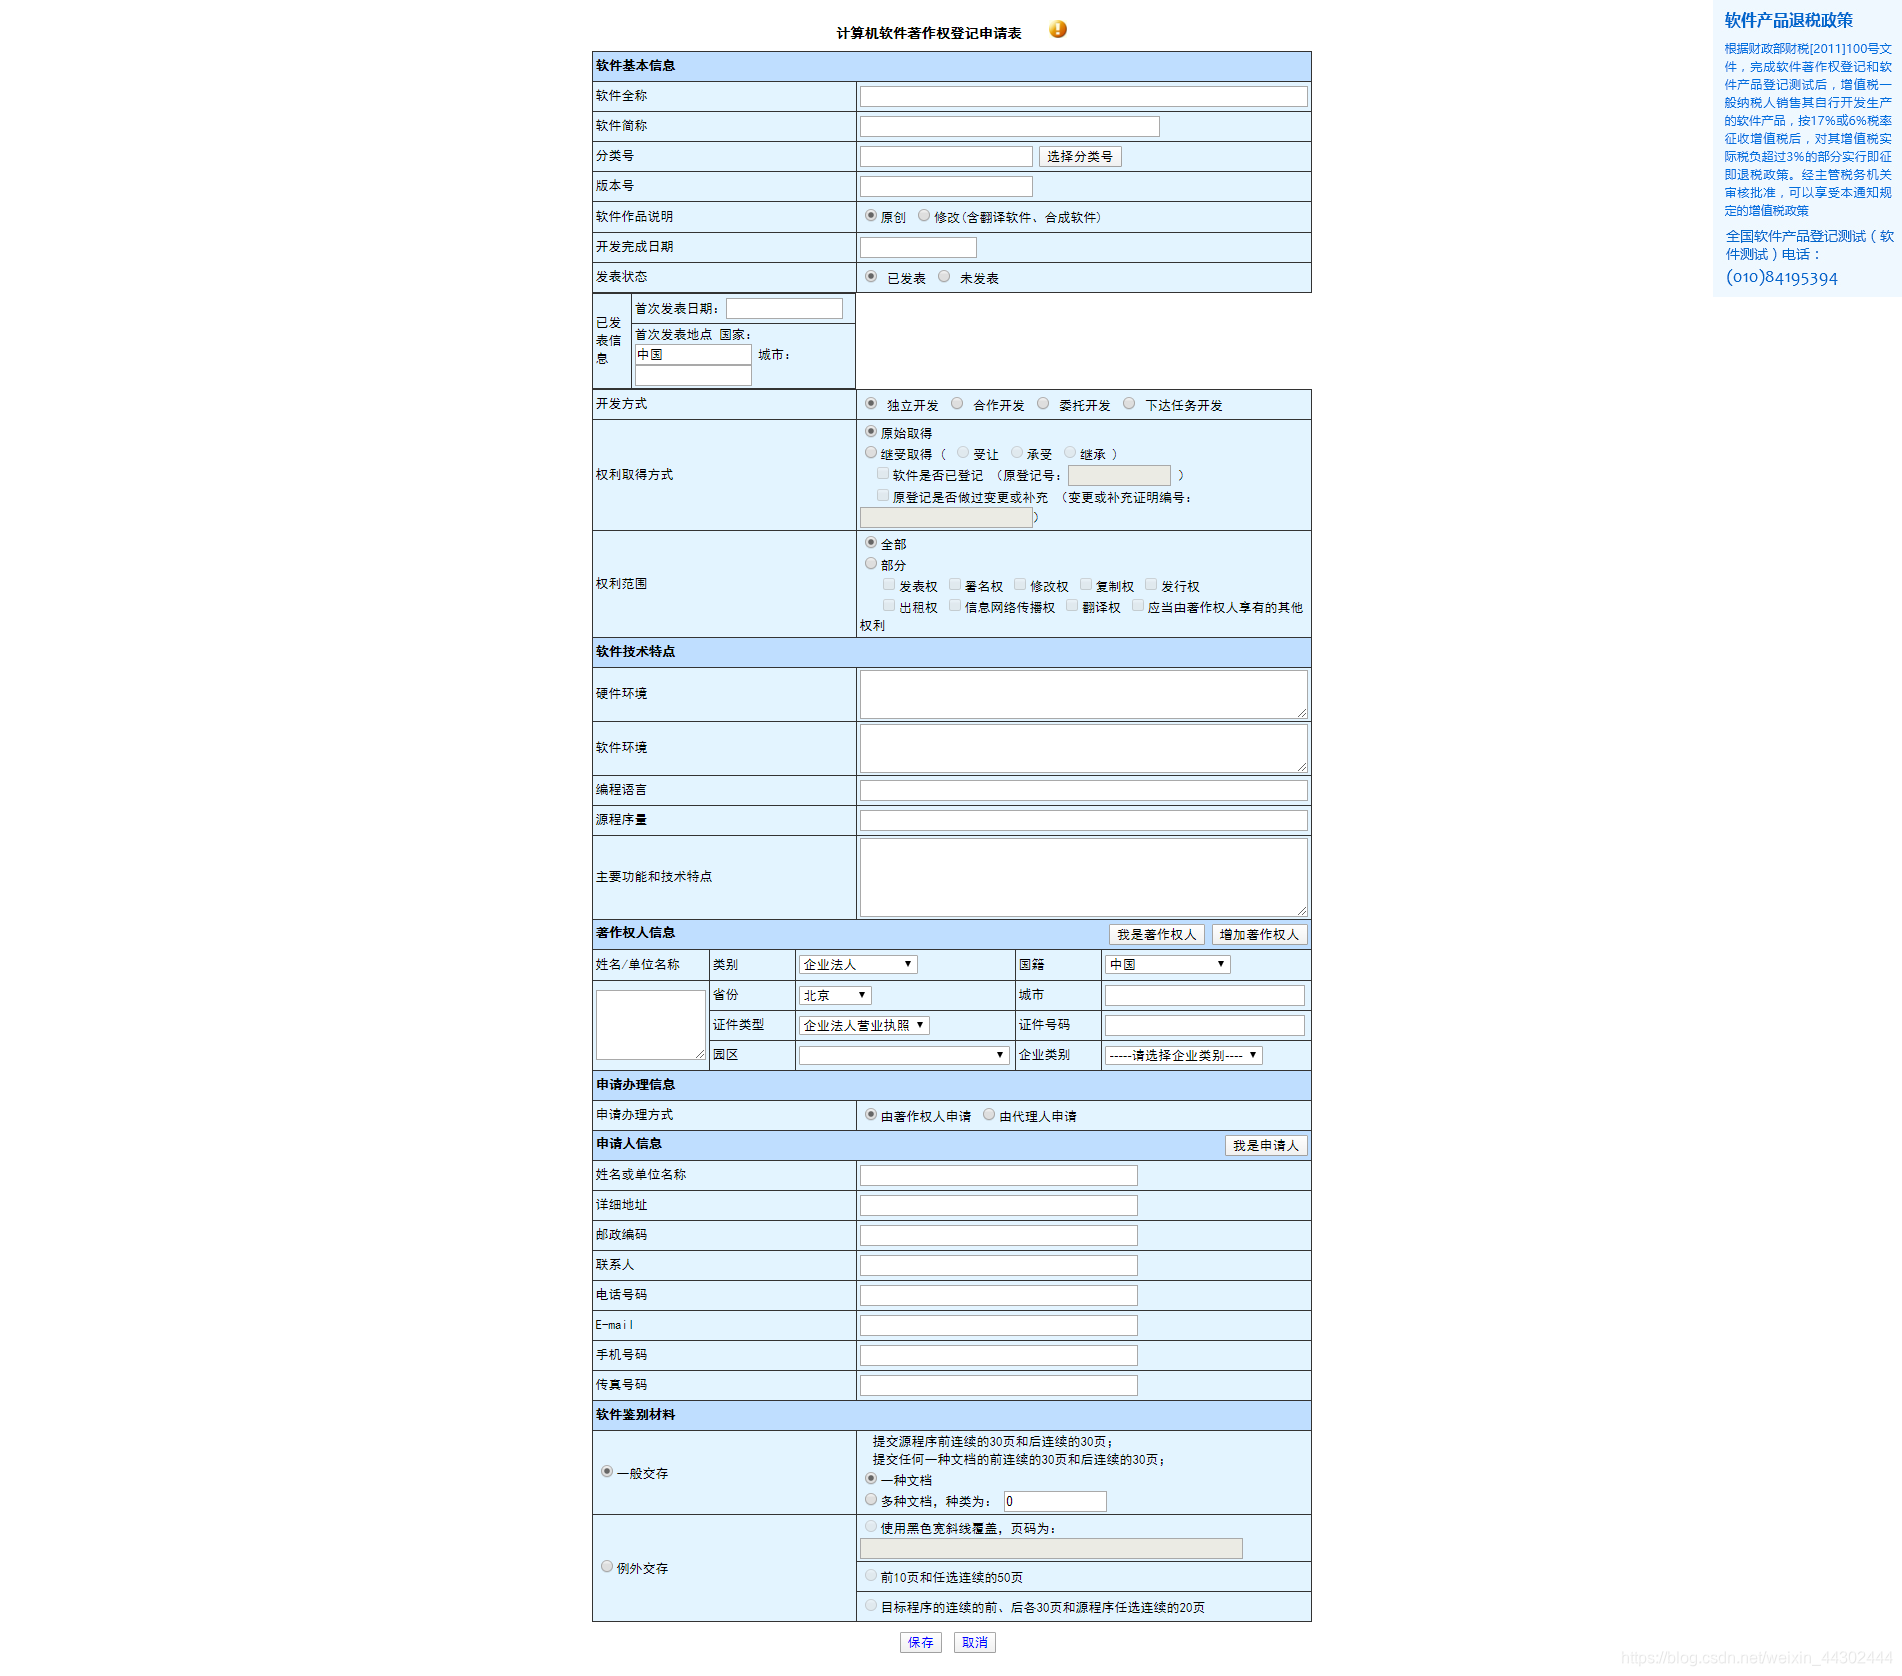Click the 首次发表地点 country field showing 中国
Image resolution: width=1902 pixels, height=1676 pixels.
[x=693, y=355]
